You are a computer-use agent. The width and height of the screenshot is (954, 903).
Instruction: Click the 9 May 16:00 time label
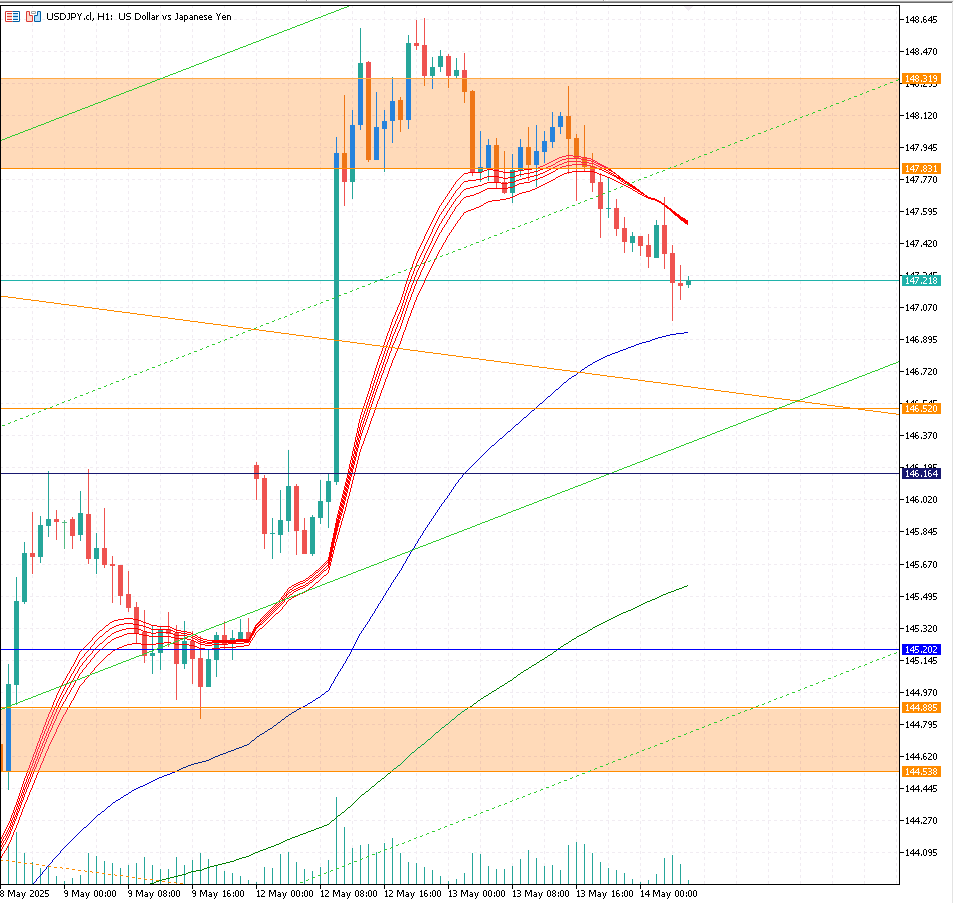tap(218, 894)
